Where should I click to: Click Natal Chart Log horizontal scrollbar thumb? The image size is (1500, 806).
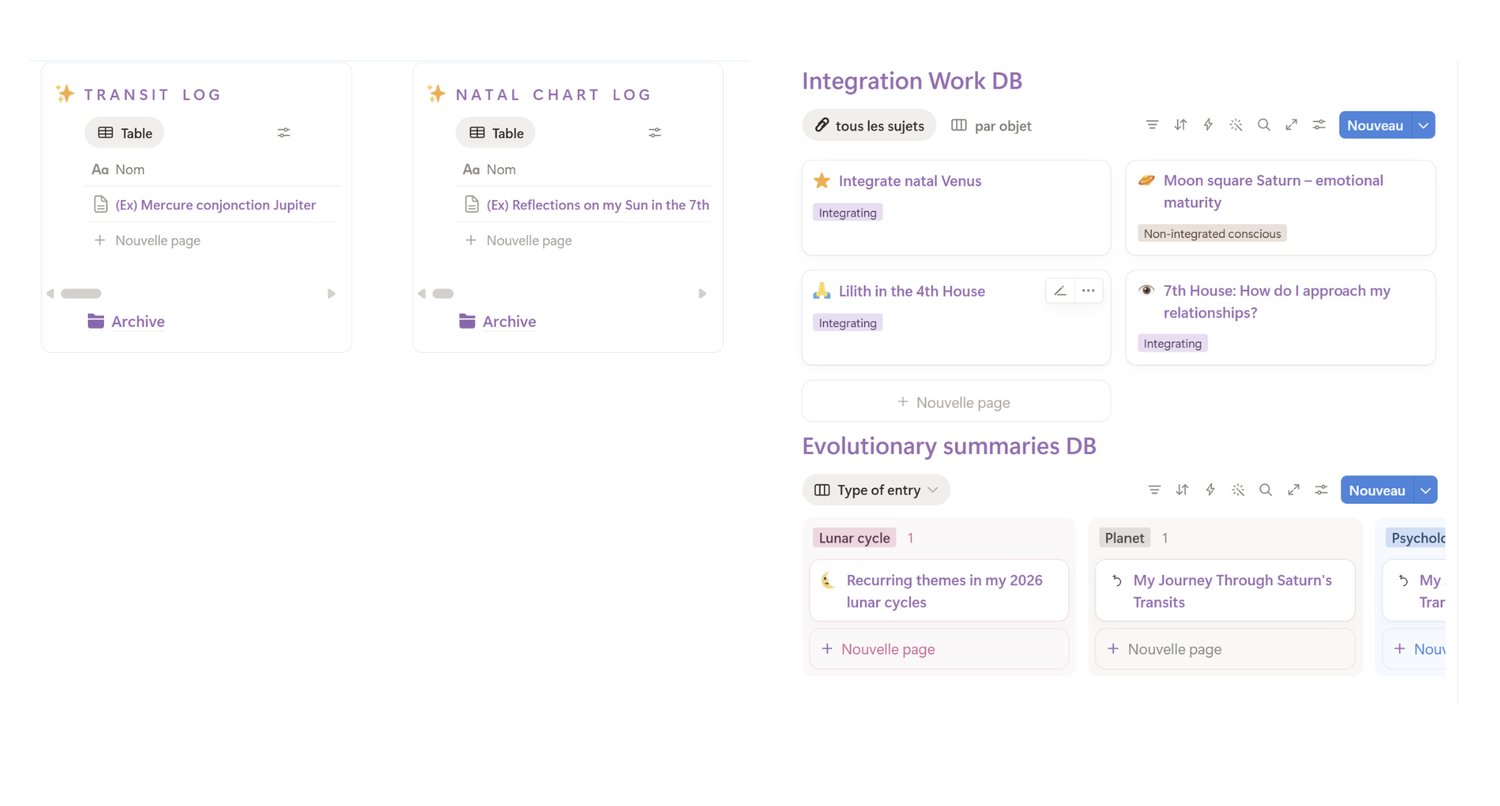pos(443,293)
